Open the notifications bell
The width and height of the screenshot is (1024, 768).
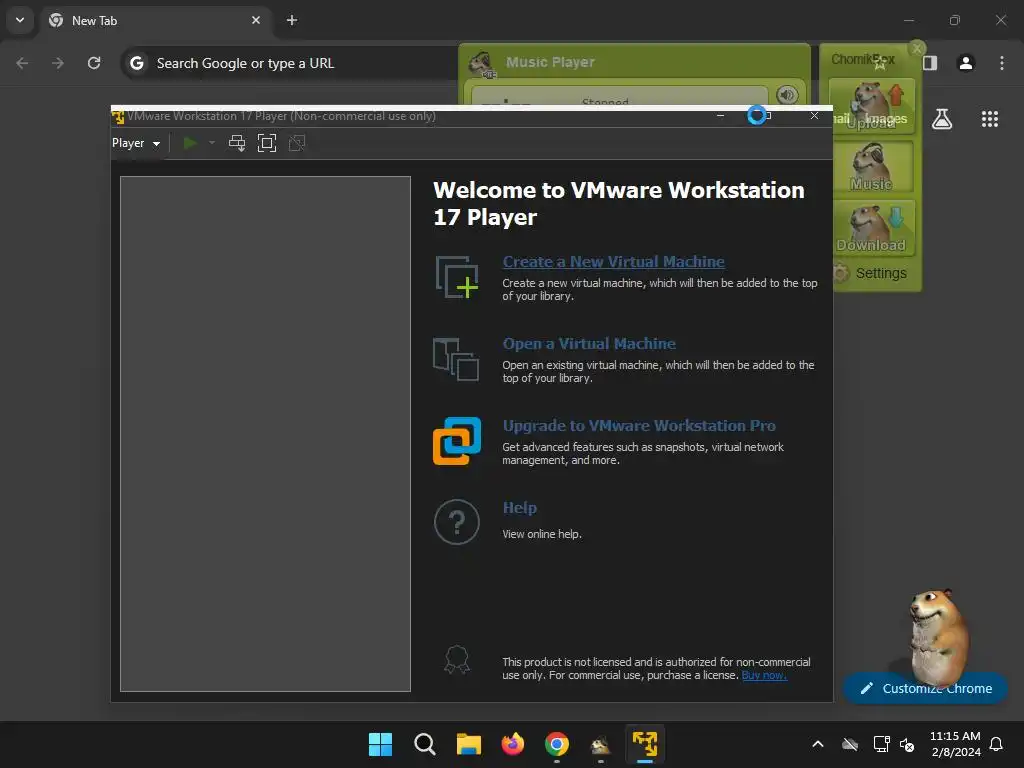[x=997, y=744]
